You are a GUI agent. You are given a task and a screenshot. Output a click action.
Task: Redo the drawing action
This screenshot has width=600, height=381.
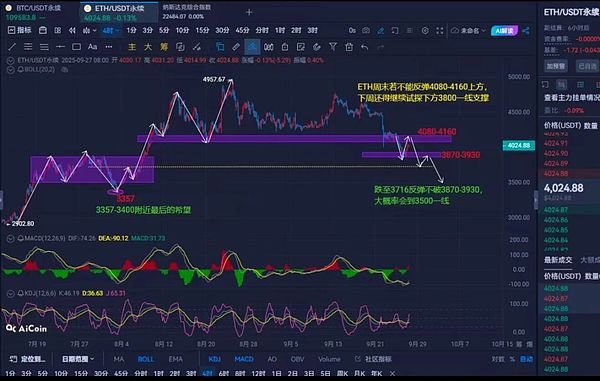pyautogui.click(x=380, y=47)
